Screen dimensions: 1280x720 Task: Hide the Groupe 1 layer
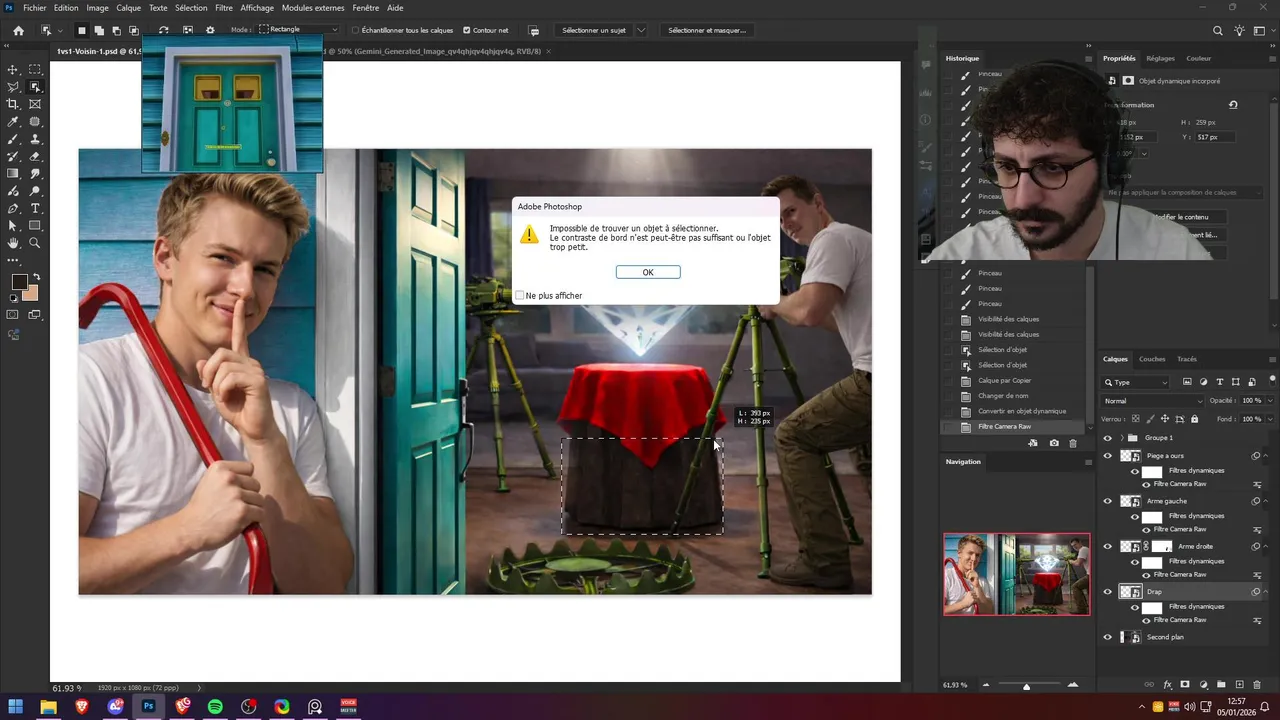pos(1107,438)
